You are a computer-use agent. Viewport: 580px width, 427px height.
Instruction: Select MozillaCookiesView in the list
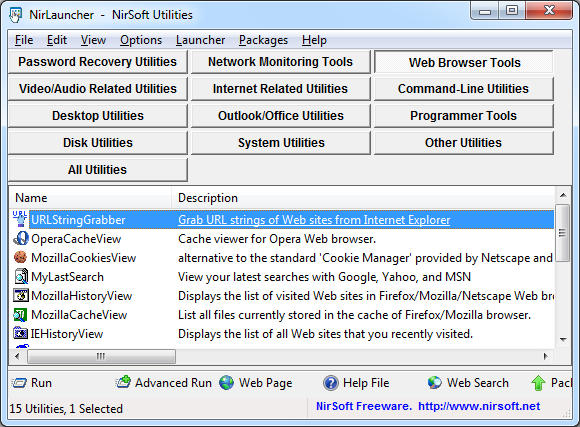(x=84, y=258)
